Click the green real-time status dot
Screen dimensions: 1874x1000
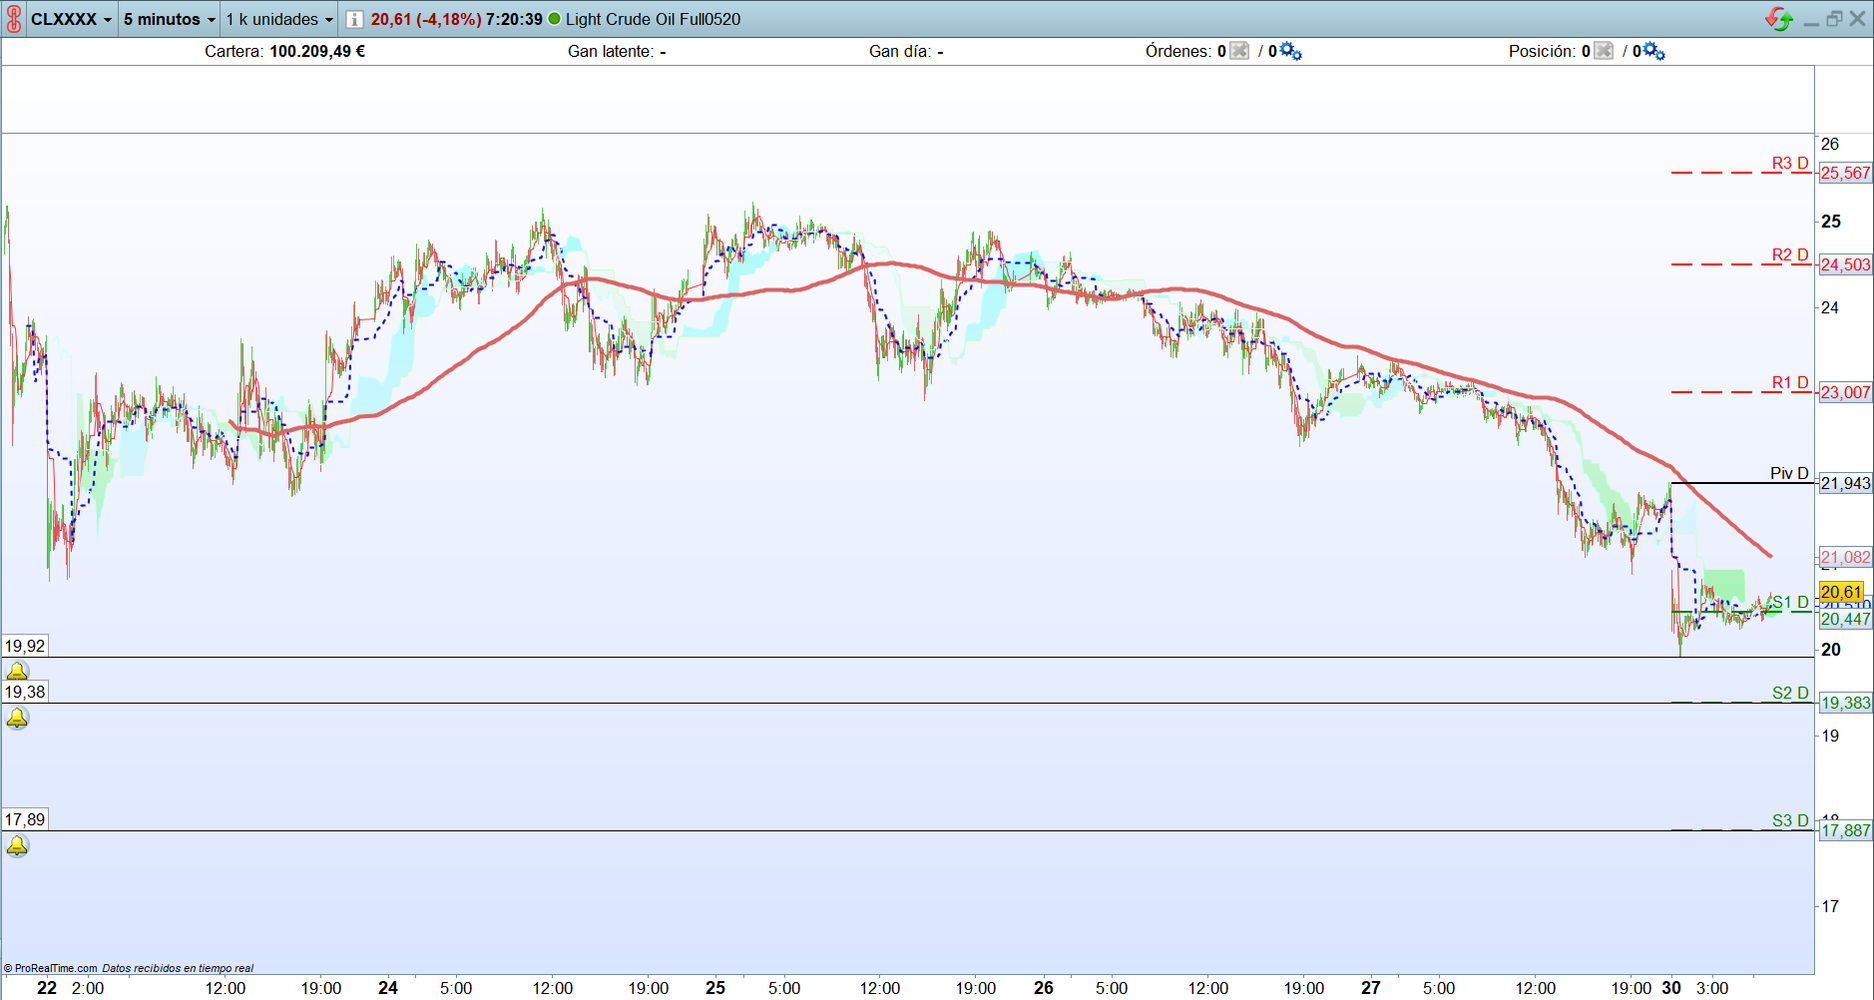pyautogui.click(x=555, y=19)
